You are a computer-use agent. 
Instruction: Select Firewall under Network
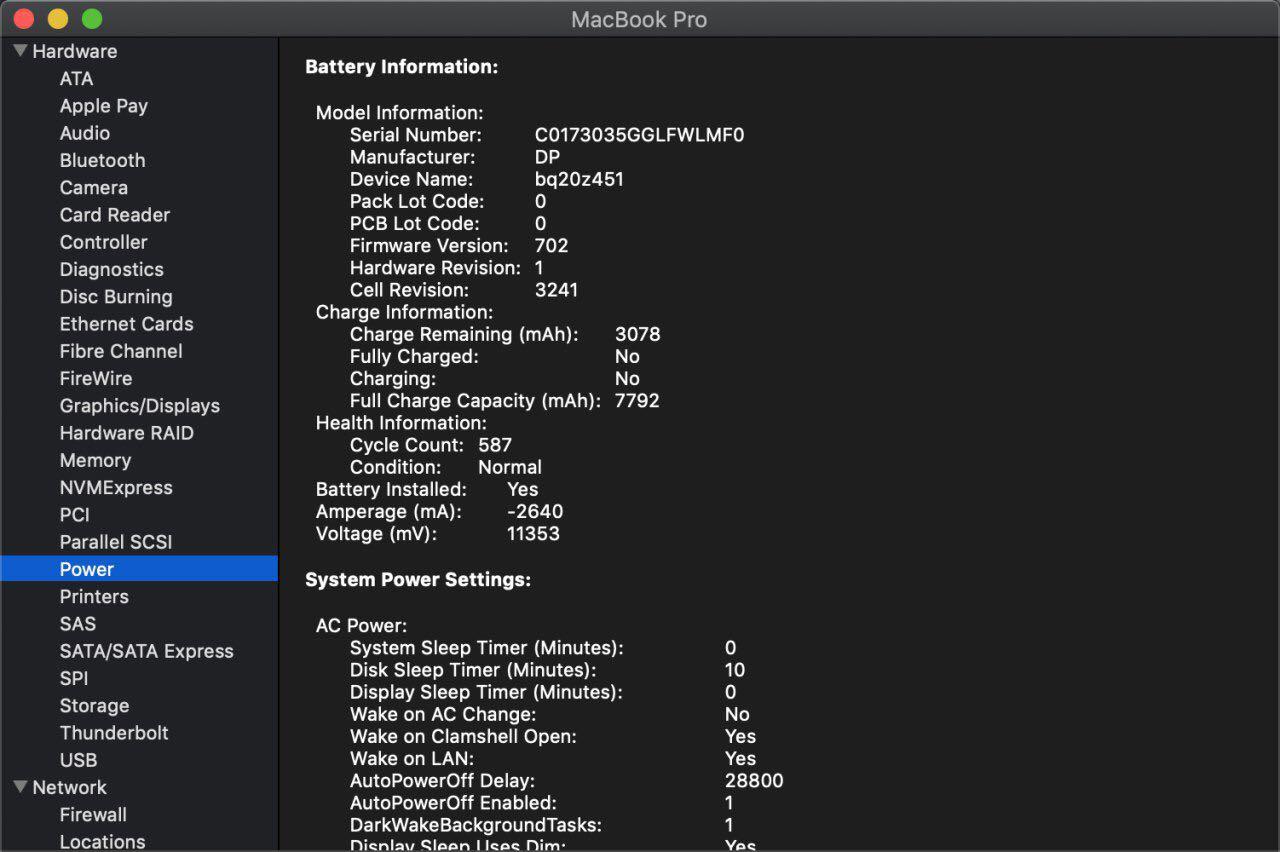[x=93, y=815]
